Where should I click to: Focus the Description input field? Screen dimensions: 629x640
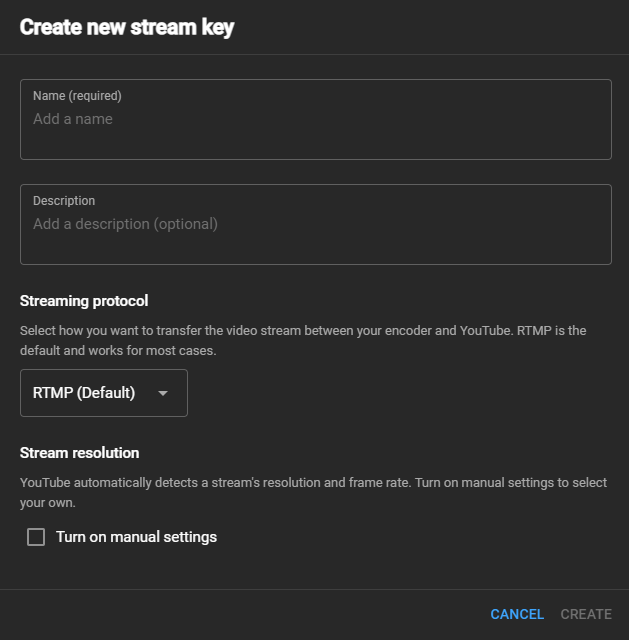[x=316, y=224]
